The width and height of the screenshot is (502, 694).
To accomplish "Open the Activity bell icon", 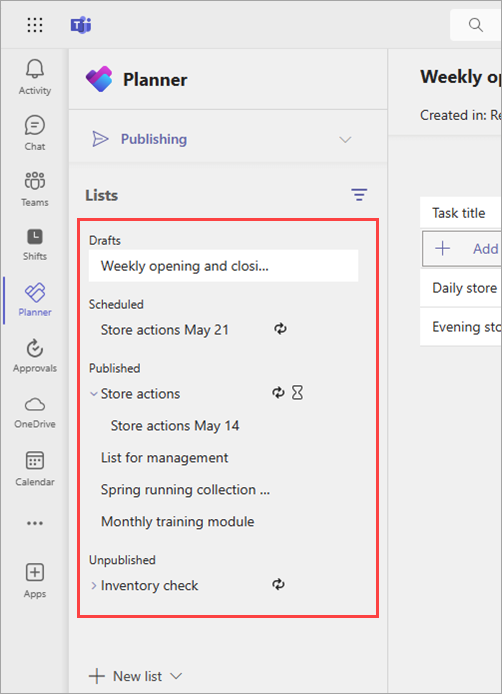I will click(x=35, y=69).
